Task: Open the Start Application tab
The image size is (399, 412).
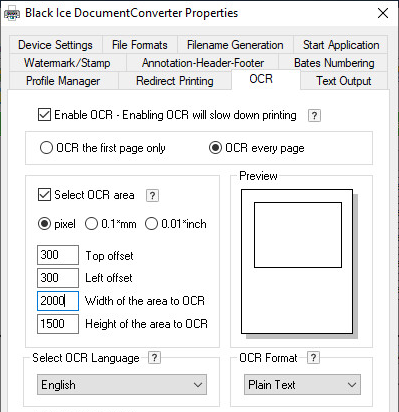Action: point(341,45)
